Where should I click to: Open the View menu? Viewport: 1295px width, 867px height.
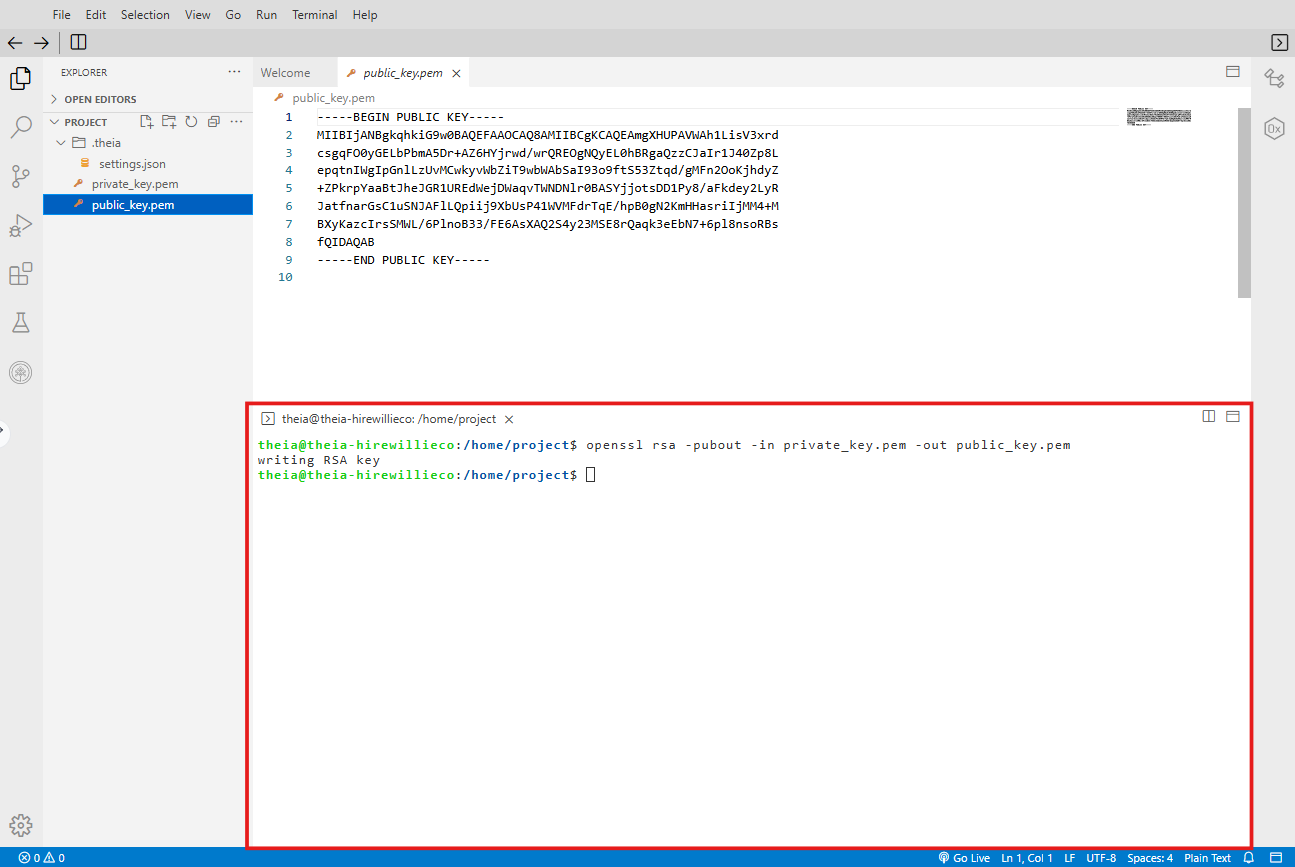(198, 15)
